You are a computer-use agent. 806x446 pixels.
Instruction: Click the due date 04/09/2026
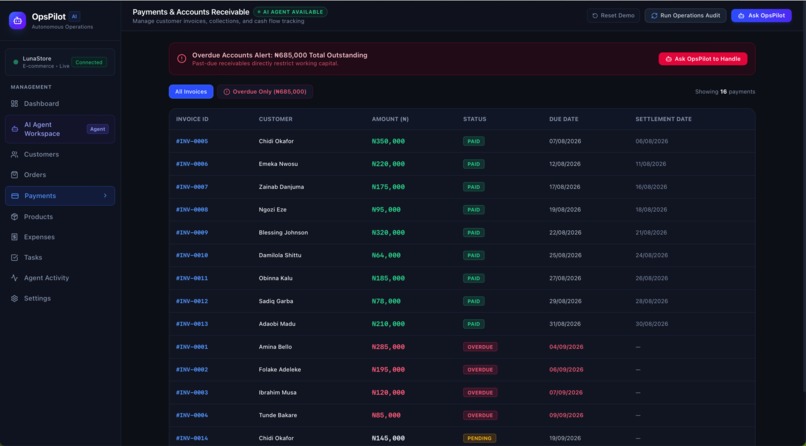566,347
